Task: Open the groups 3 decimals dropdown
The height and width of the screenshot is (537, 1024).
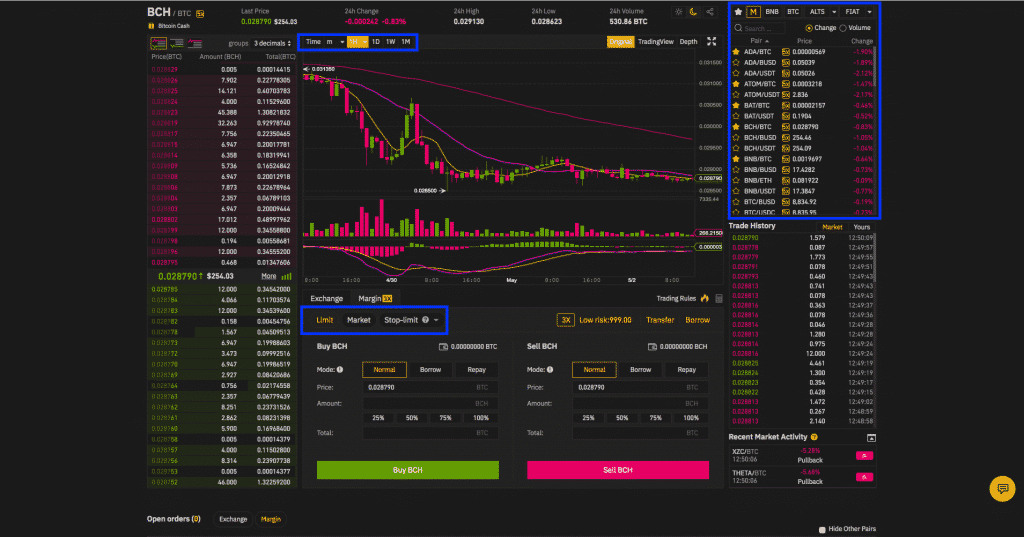Action: [x=272, y=43]
